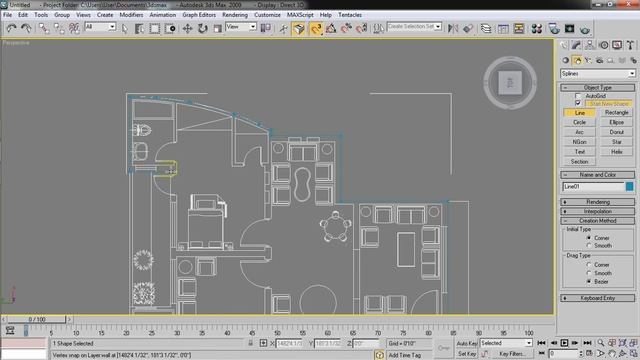This screenshot has width=640, height=360.
Task: Select Corner under Initial Type
Action: pyautogui.click(x=589, y=238)
